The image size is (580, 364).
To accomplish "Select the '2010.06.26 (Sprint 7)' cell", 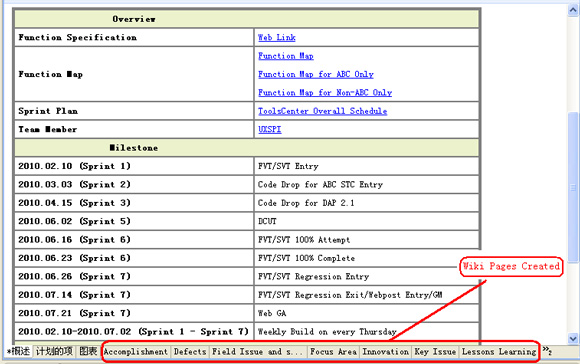I will coord(134,276).
